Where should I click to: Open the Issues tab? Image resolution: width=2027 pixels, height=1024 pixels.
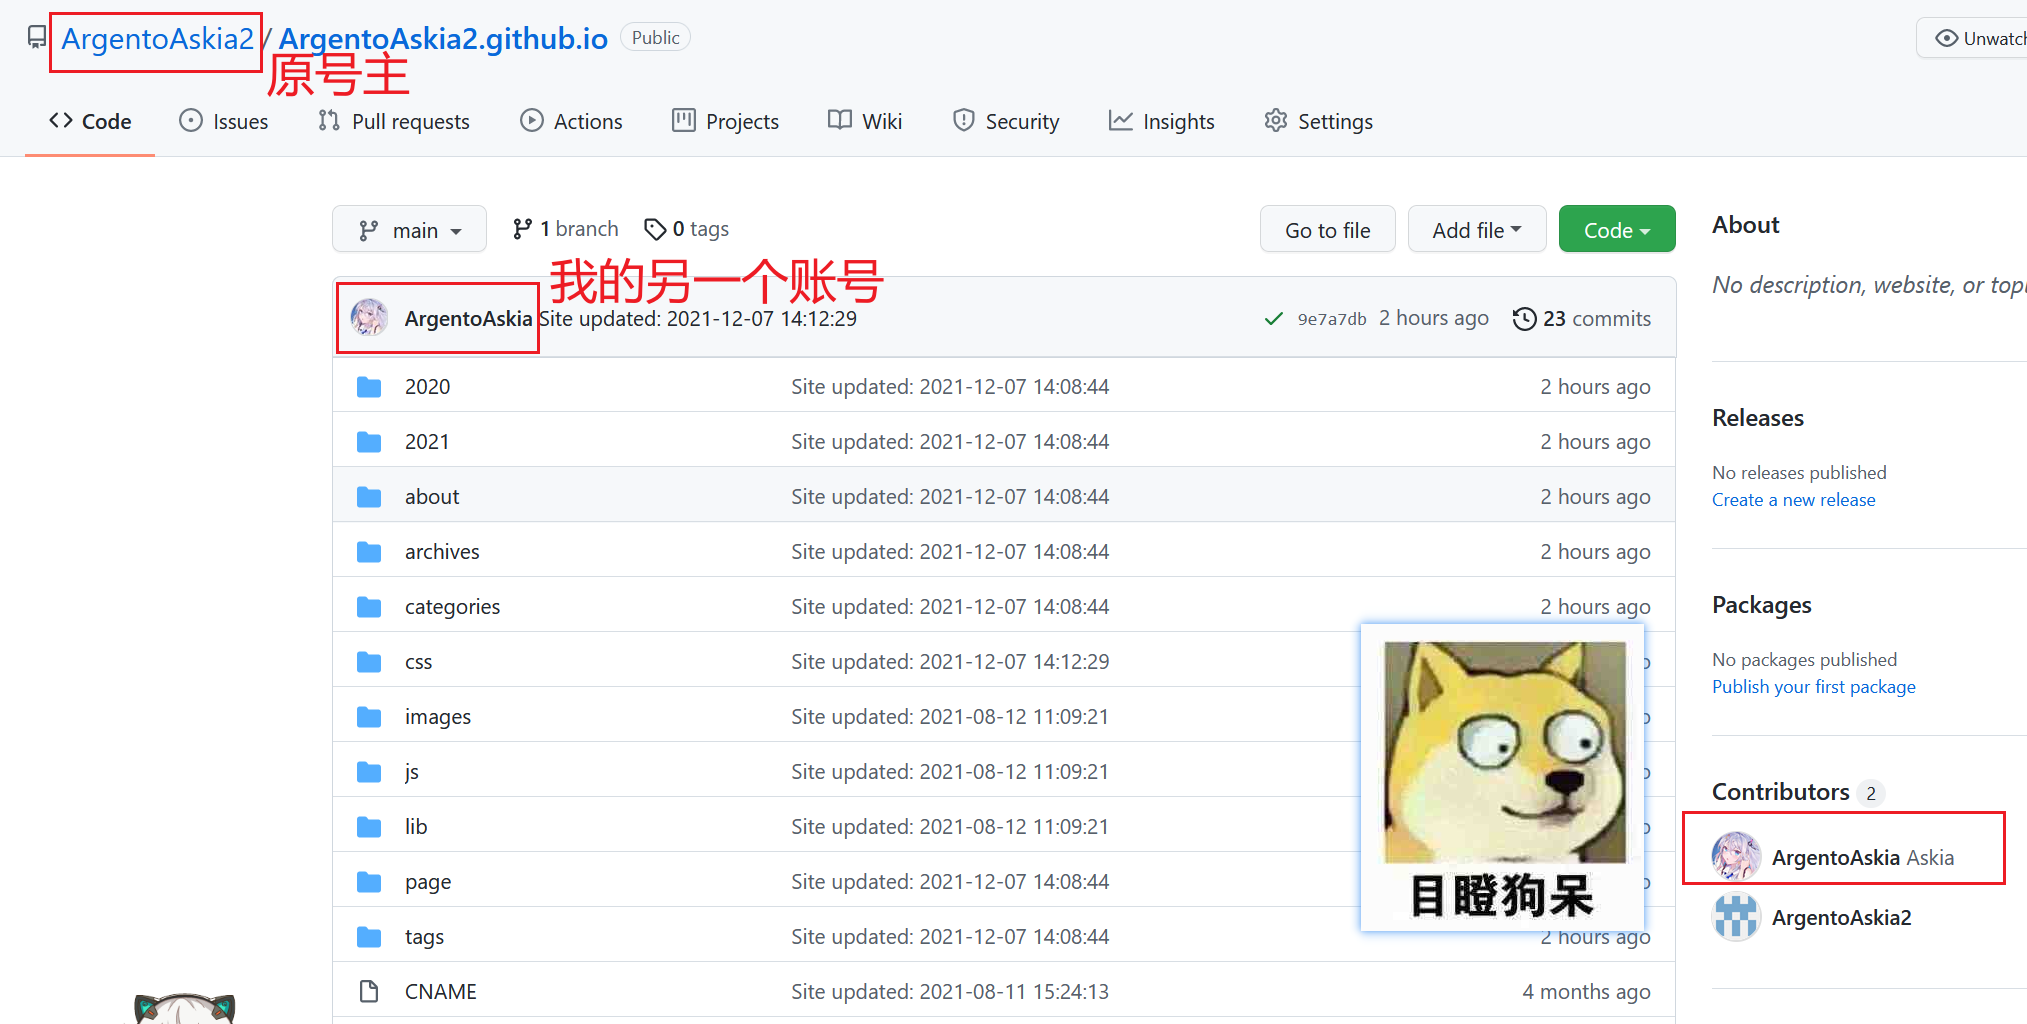[x=224, y=121]
